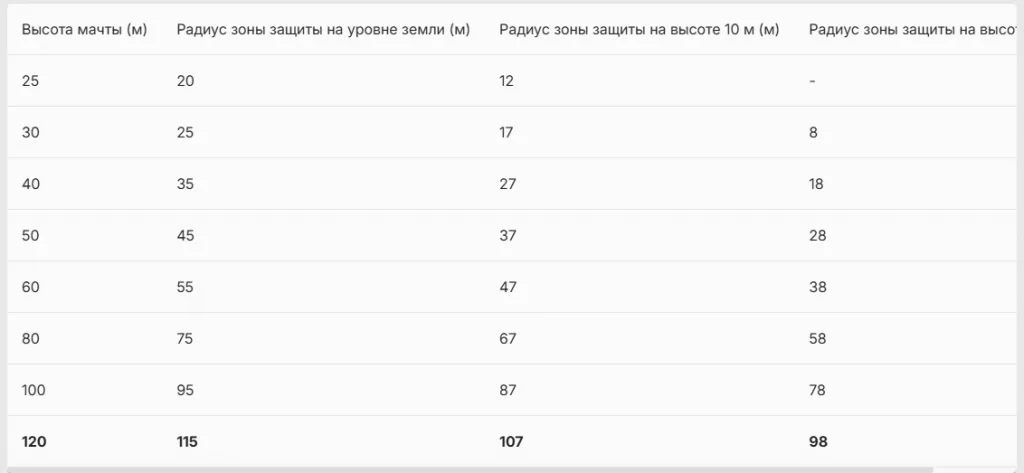Click the cell containing 8
Image resolution: width=1024 pixels, height=473 pixels.
[x=813, y=132]
